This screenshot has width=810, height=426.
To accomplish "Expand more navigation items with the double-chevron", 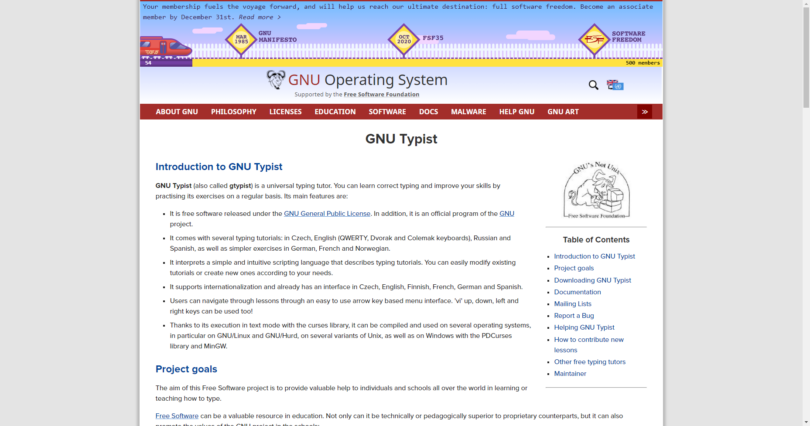I will [644, 112].
